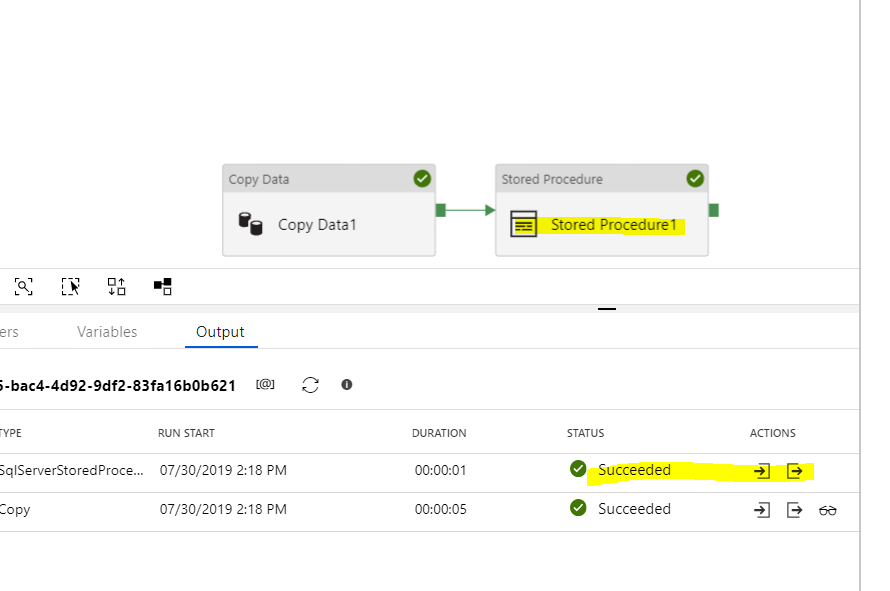Click run start time of stored procedure row
Viewport: 890px width, 591px height.
click(223, 471)
